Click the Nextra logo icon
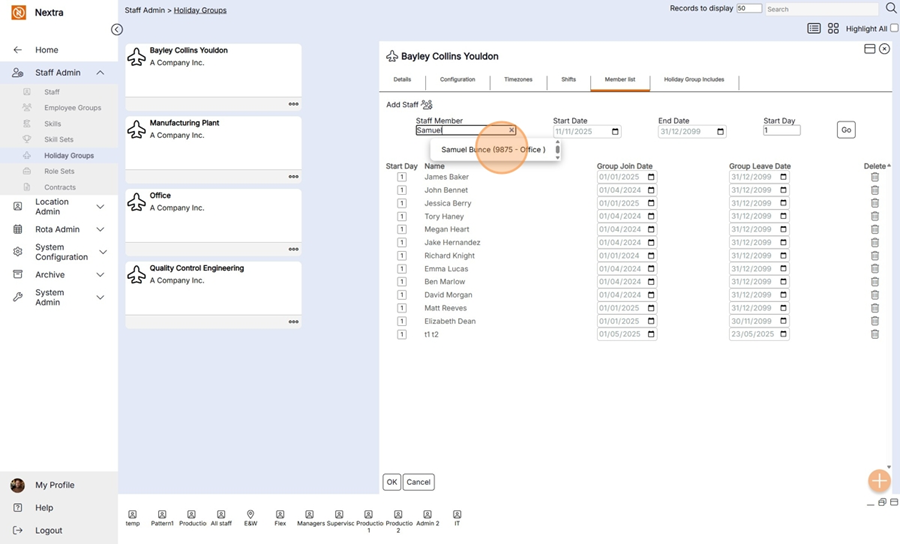 tap(18, 12)
